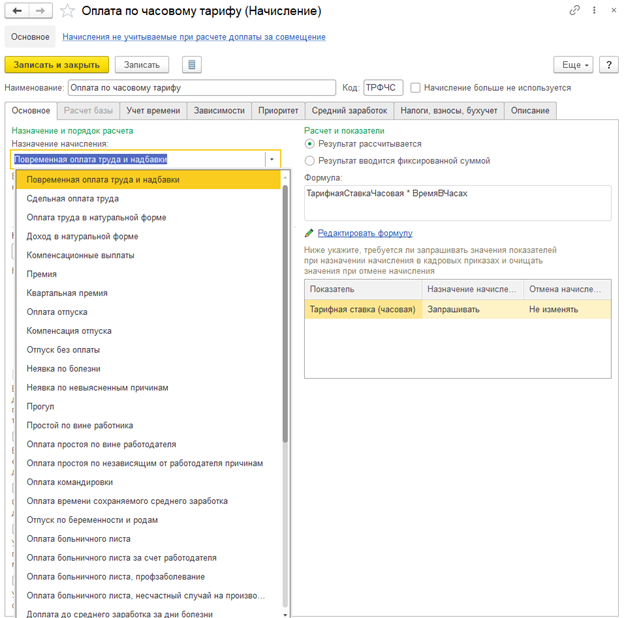
Task: Select radio Результат вводится фиксированной суммой
Action: (x=309, y=161)
